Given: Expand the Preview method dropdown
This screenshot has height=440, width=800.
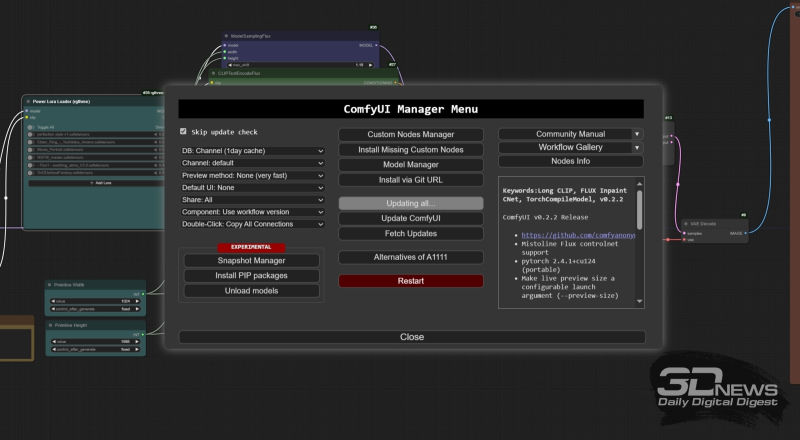Looking at the screenshot, I should 252,175.
